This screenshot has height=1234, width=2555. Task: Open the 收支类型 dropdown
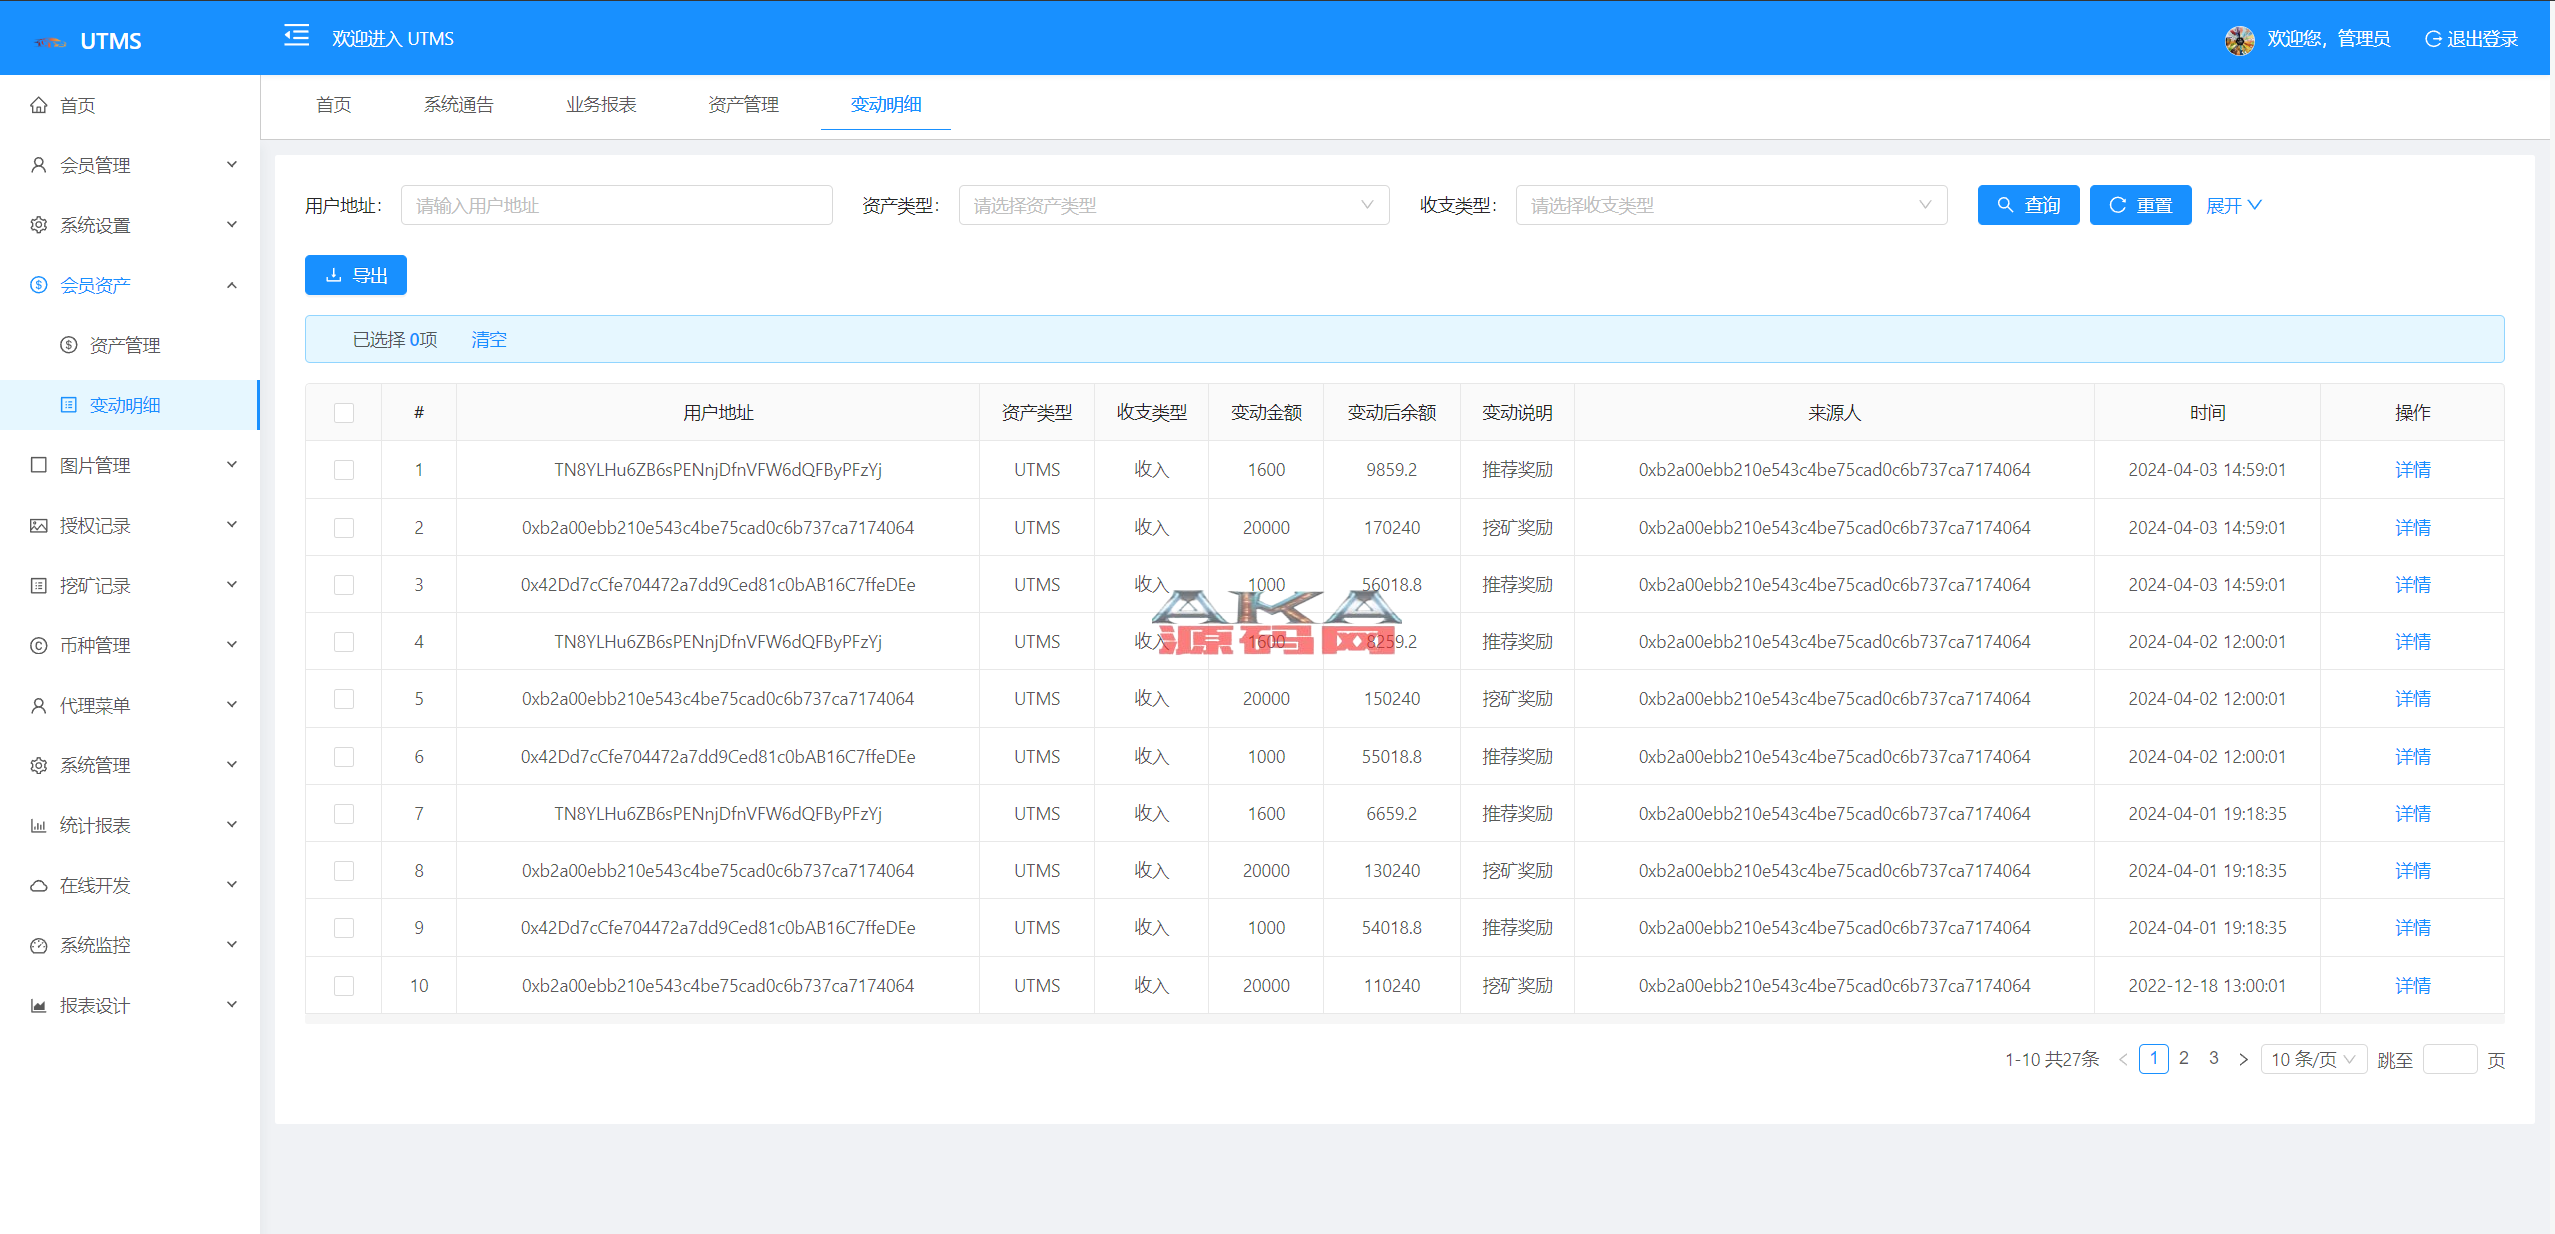click(x=1730, y=205)
